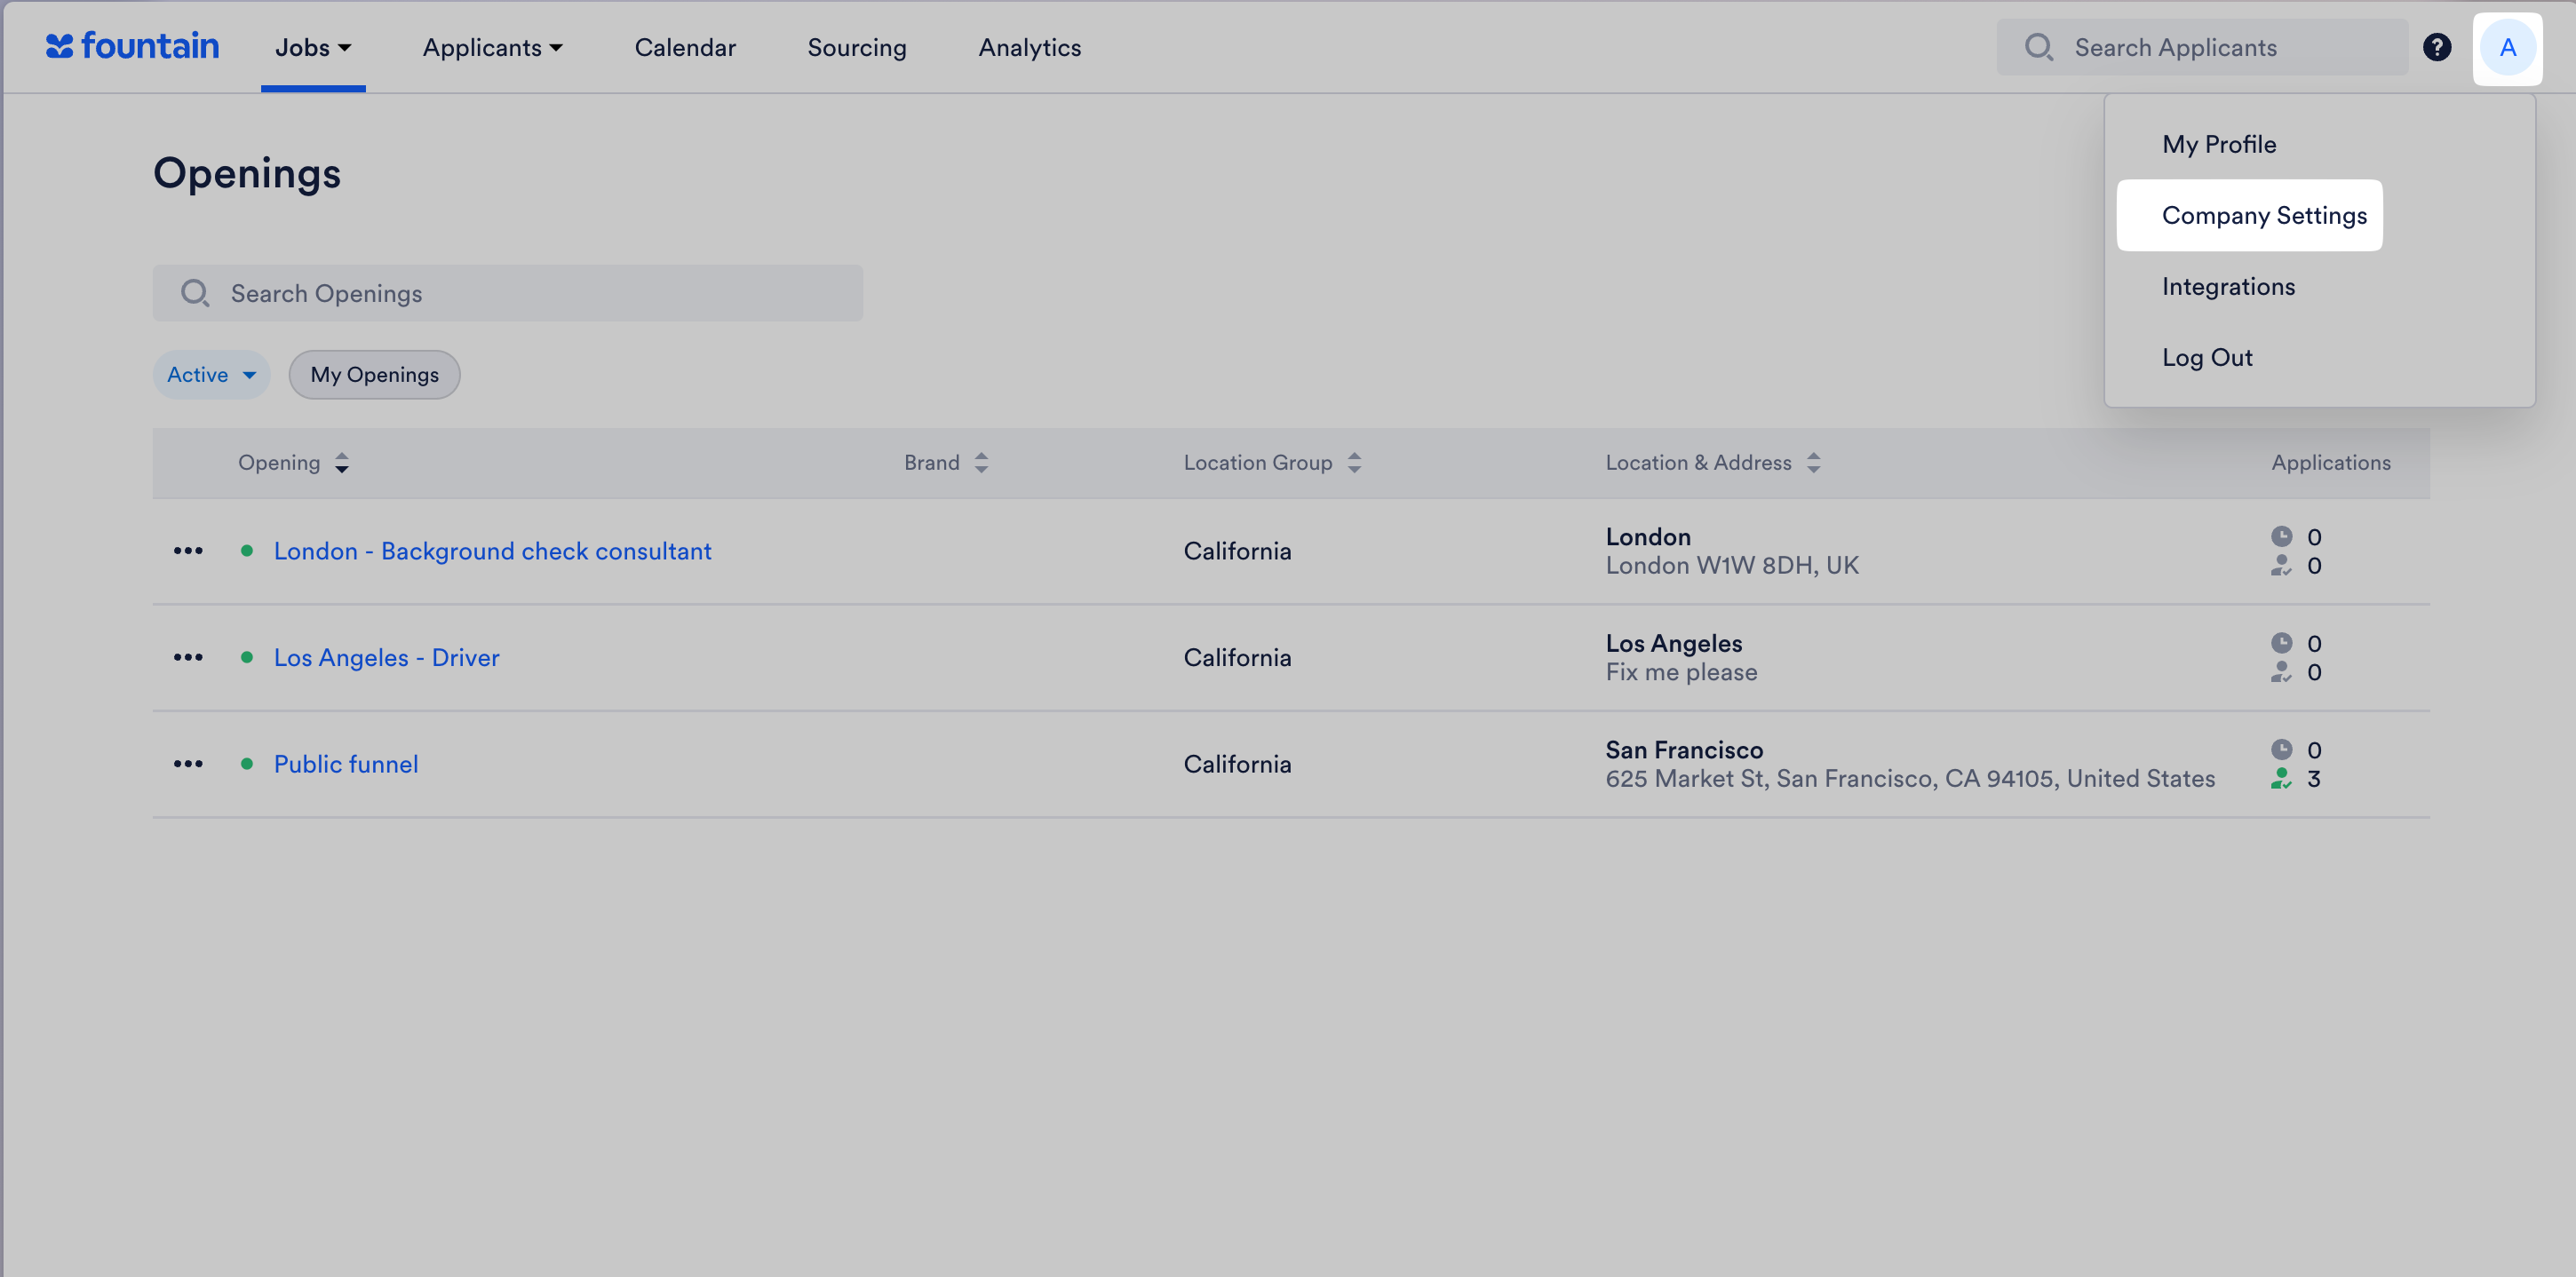Image resolution: width=2576 pixels, height=1277 pixels.
Task: Toggle the My Openings filter chip
Action: [x=374, y=375]
